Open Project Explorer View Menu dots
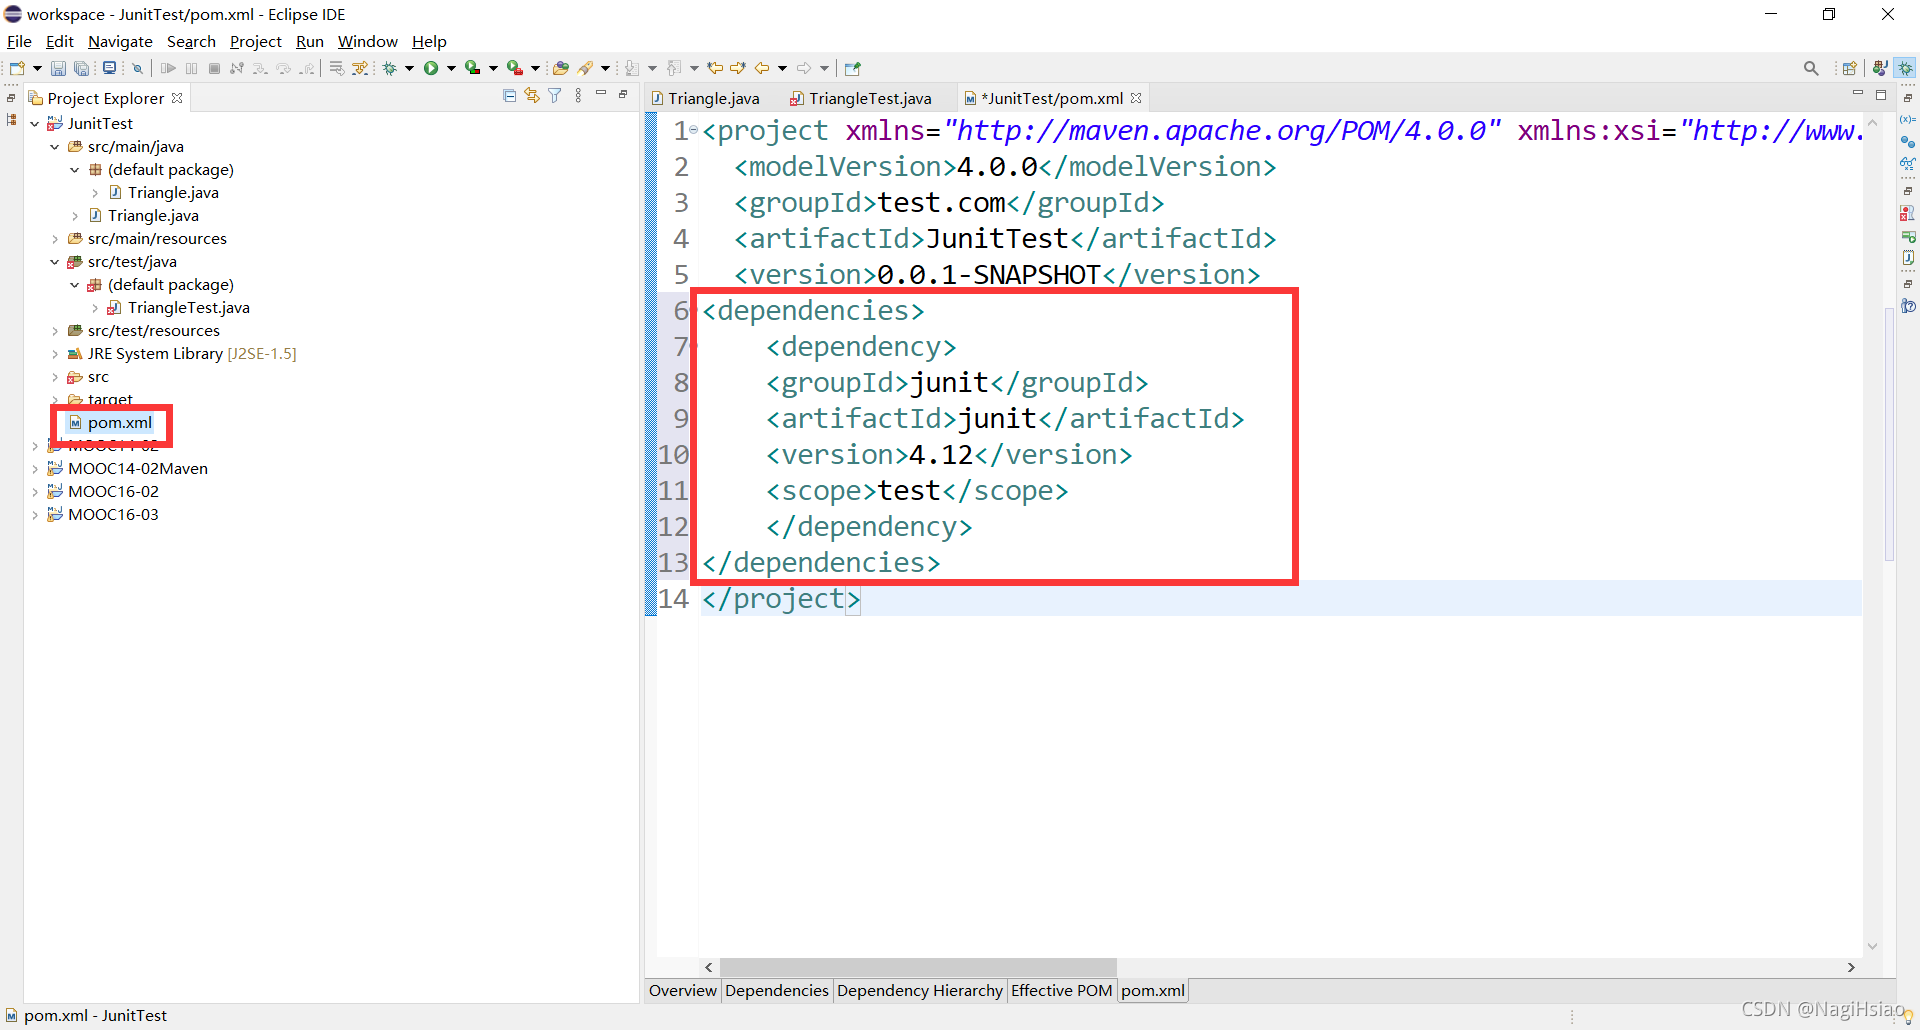 (578, 96)
